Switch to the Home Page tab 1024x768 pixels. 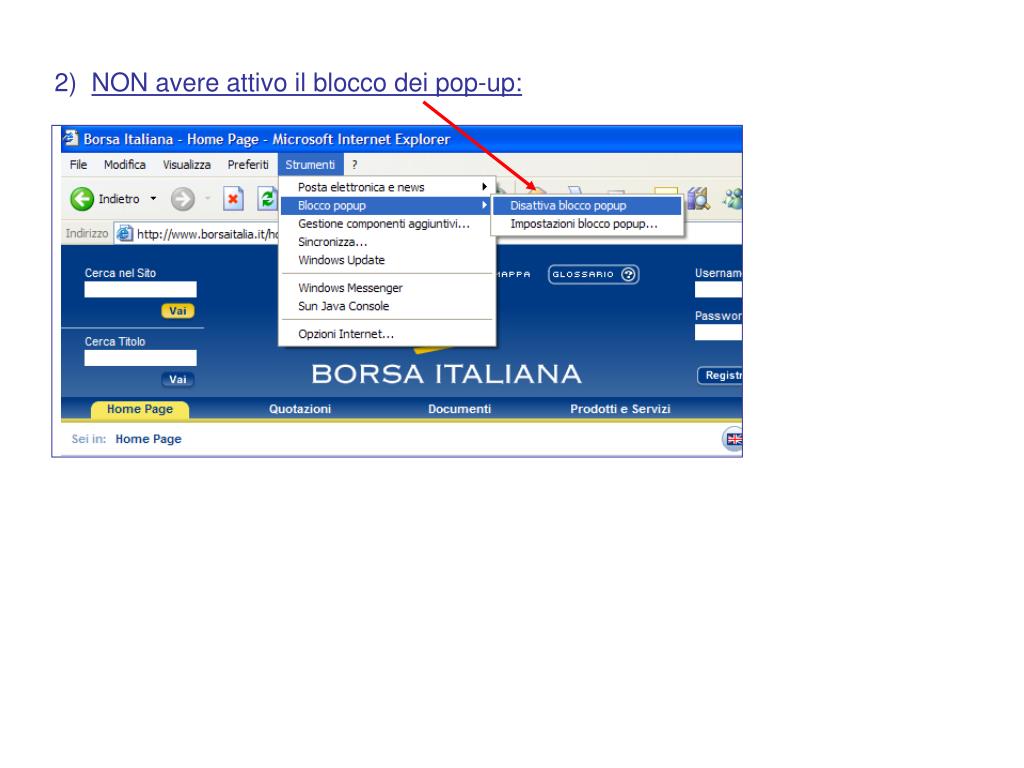(140, 409)
